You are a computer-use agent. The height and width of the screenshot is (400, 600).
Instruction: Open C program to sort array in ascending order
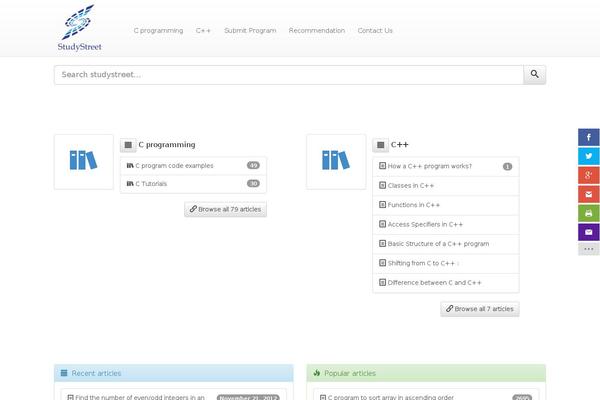391,397
